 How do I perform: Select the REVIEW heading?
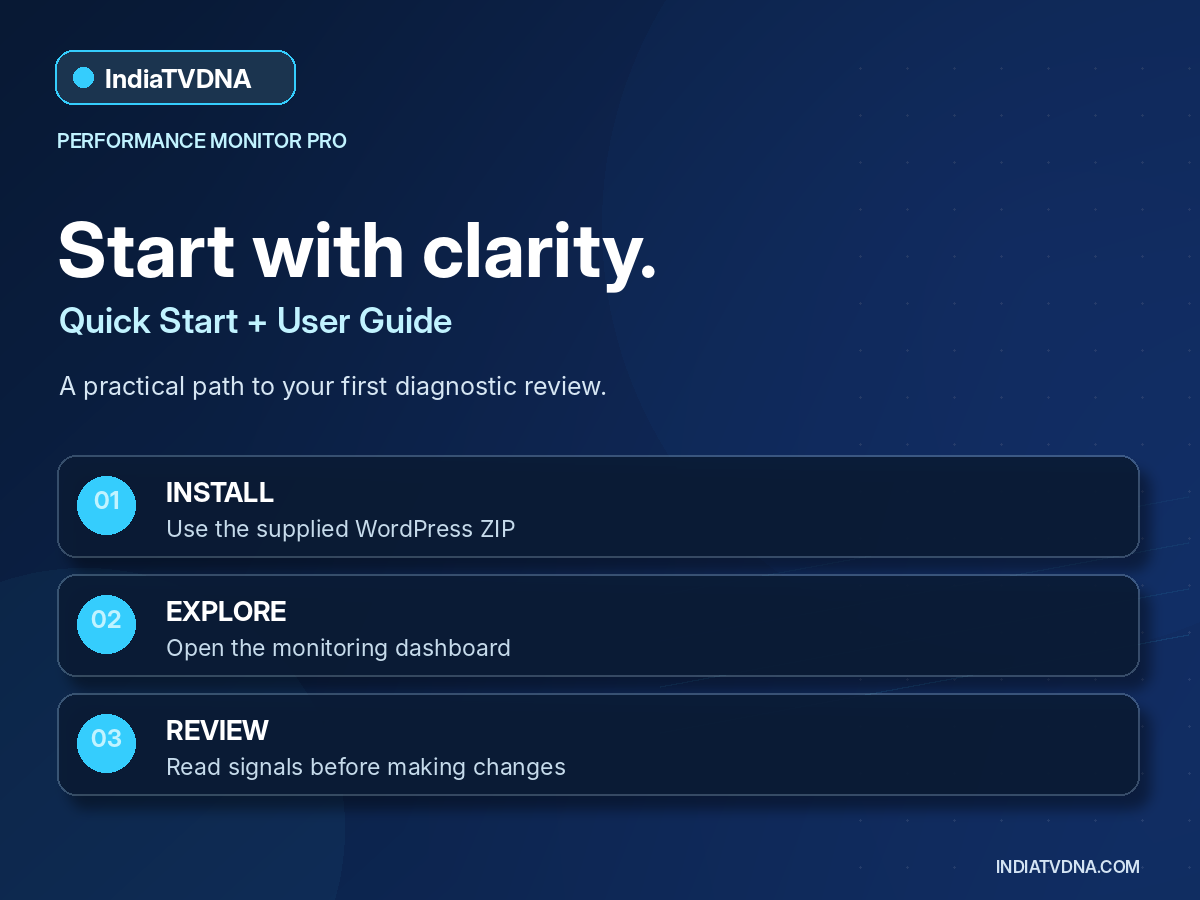pyautogui.click(x=217, y=731)
